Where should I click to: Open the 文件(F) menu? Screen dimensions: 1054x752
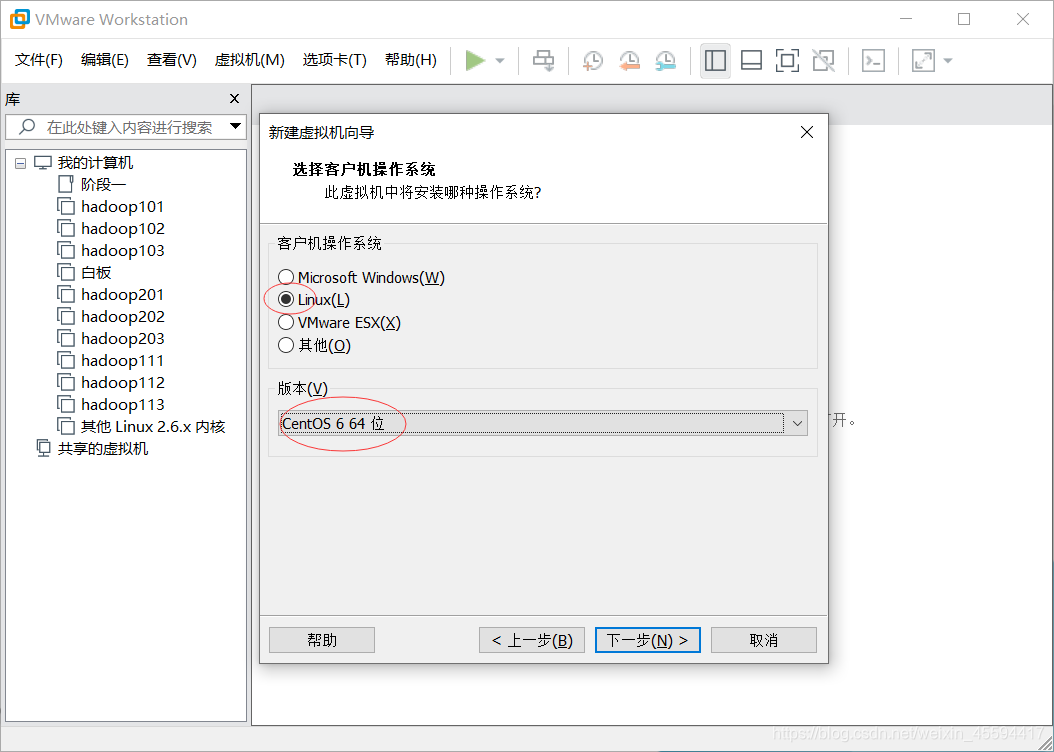39,60
